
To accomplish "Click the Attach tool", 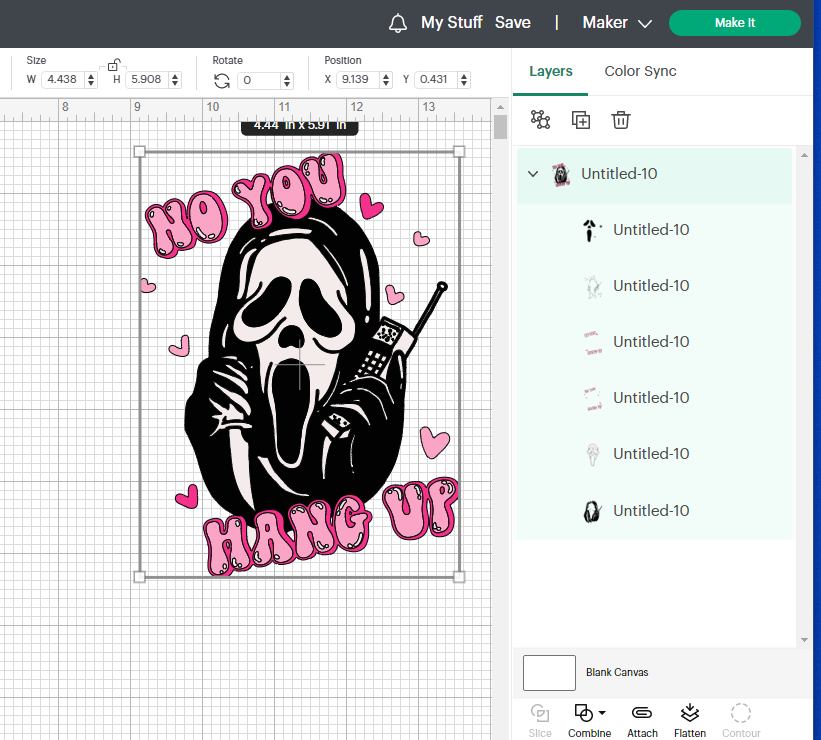I will [642, 721].
